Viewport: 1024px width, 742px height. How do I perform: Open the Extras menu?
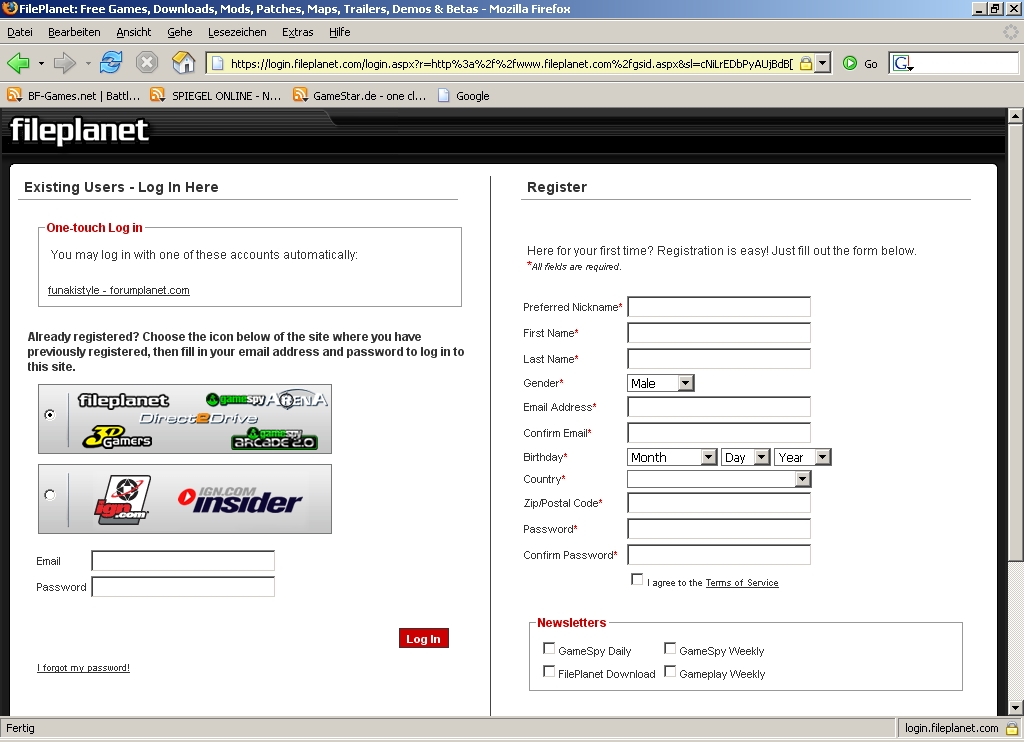pyautogui.click(x=297, y=32)
